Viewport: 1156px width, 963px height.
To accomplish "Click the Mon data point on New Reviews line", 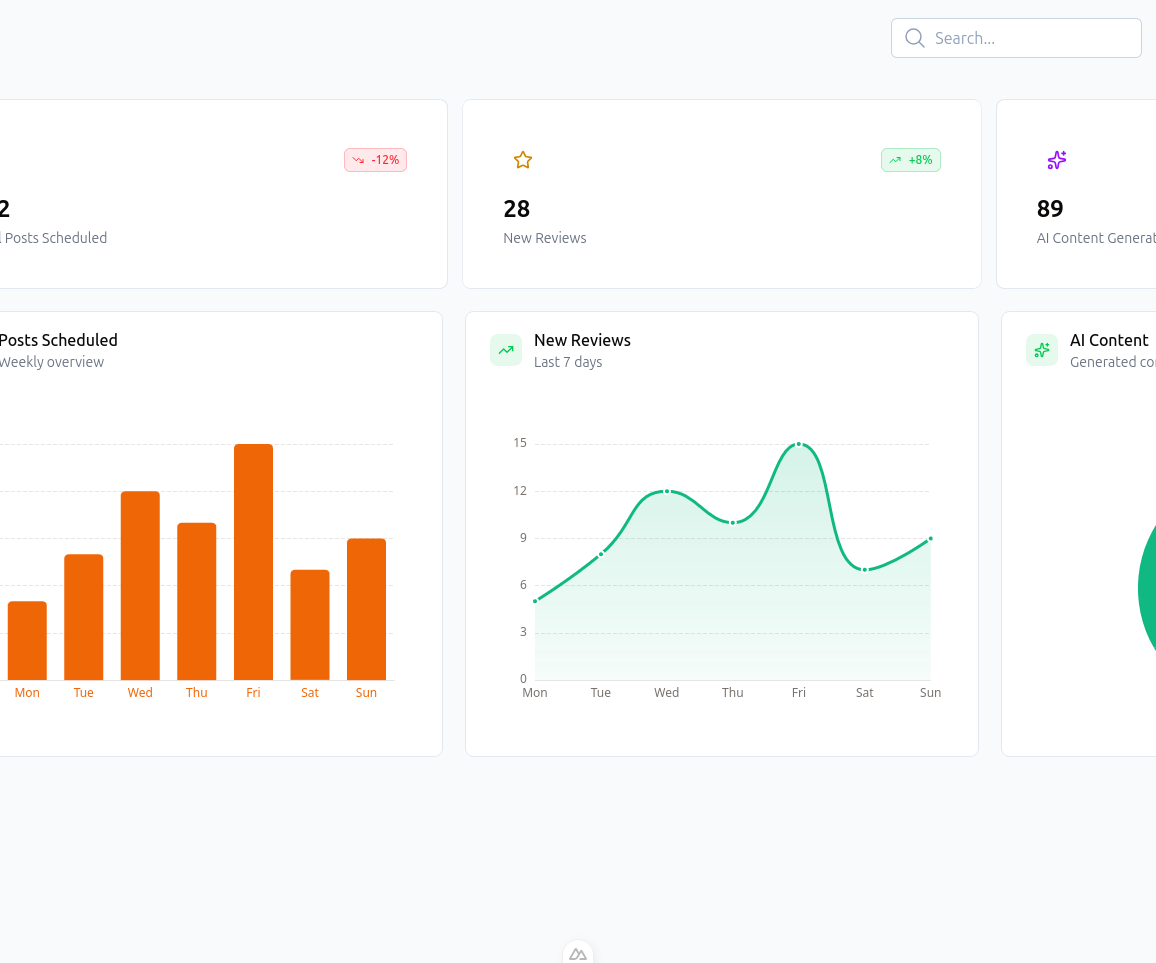I will (535, 601).
